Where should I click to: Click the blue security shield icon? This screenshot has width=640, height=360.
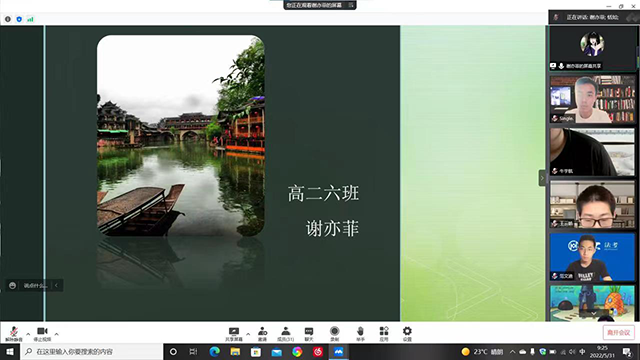point(19,19)
